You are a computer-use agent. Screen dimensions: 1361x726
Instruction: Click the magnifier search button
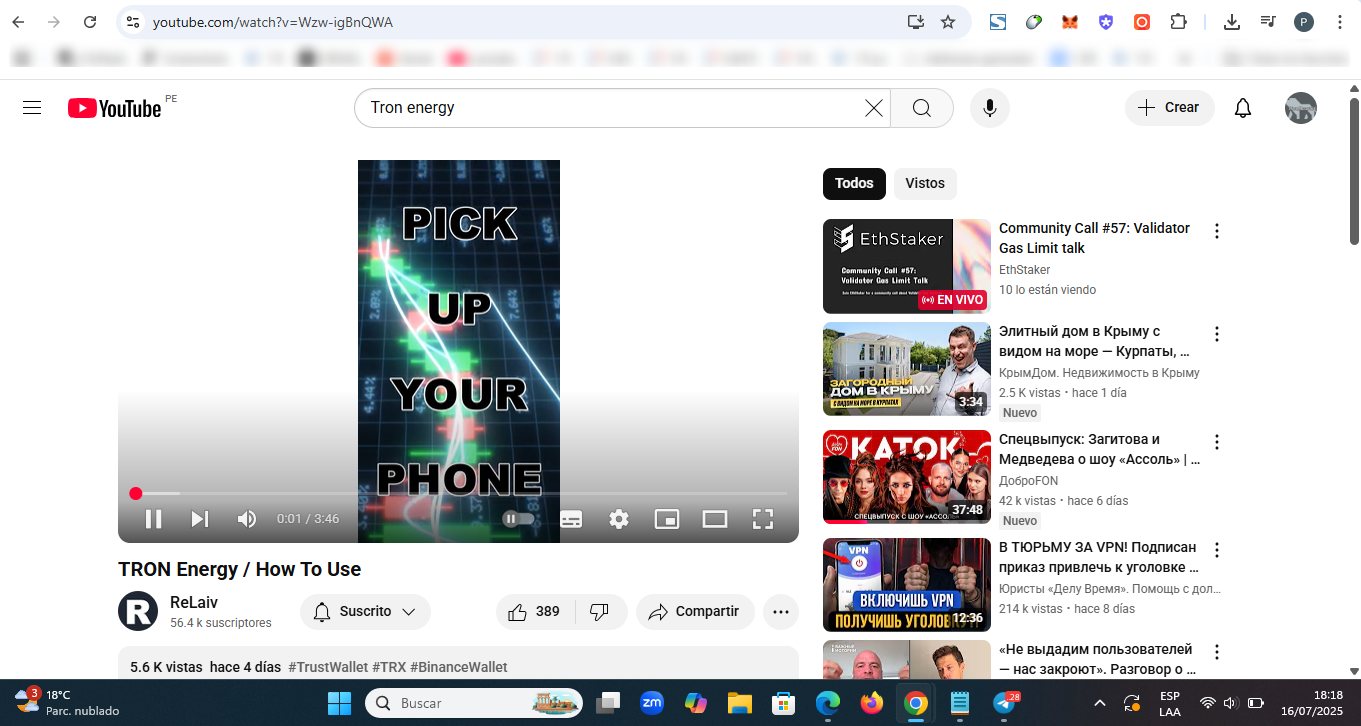click(x=921, y=108)
